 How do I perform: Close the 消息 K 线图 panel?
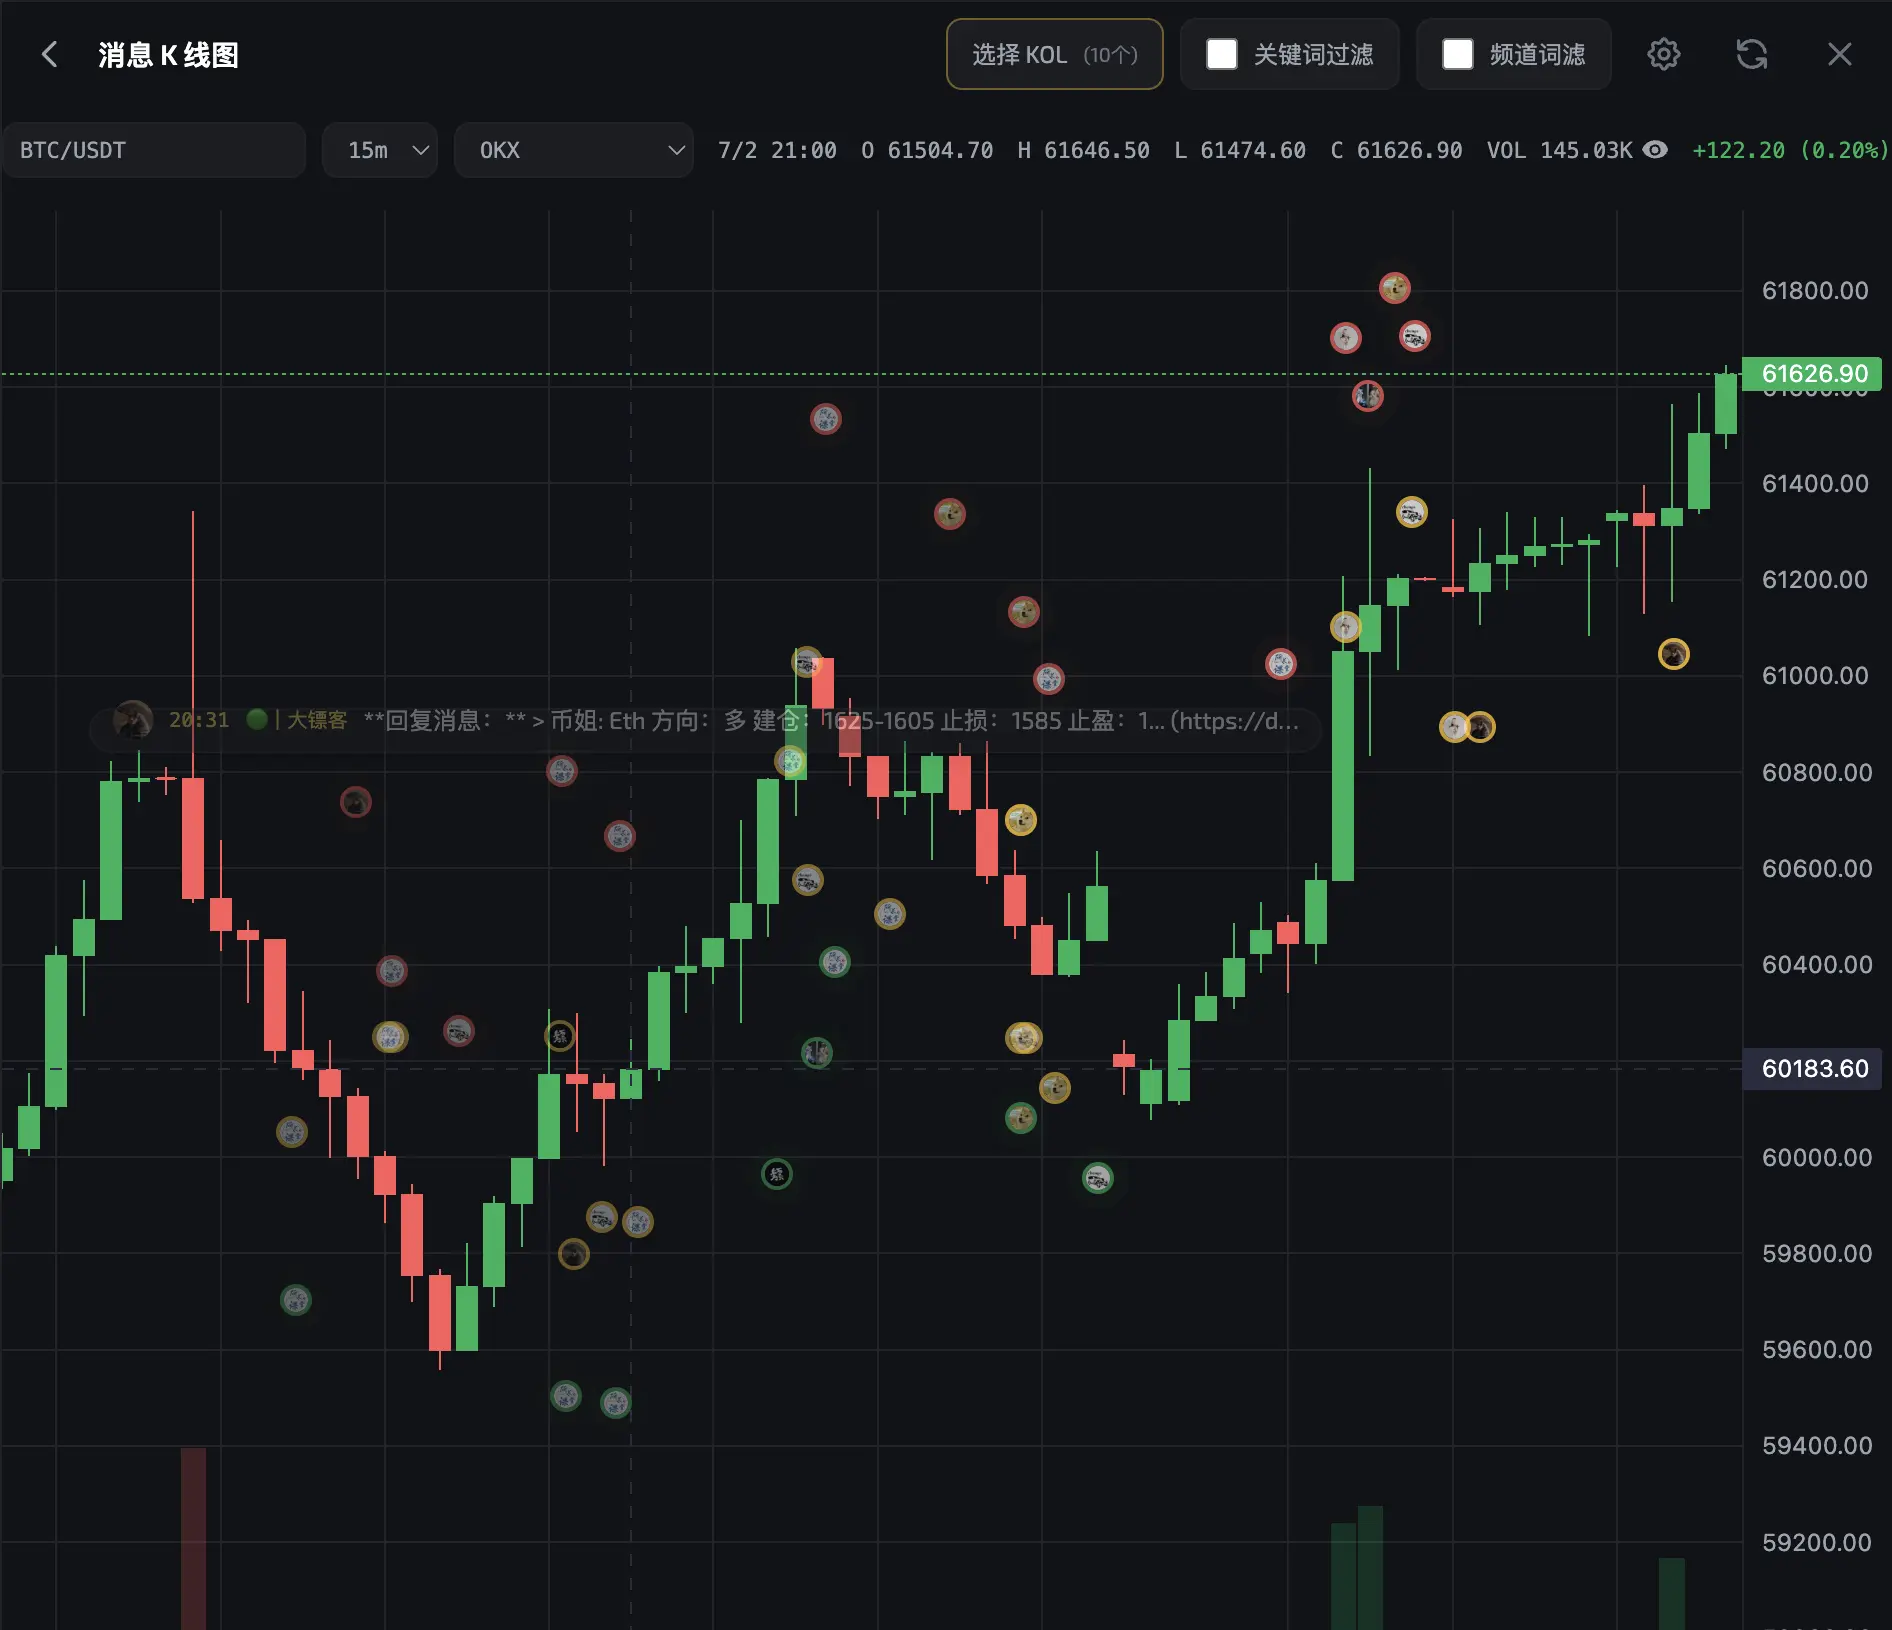click(x=1840, y=54)
